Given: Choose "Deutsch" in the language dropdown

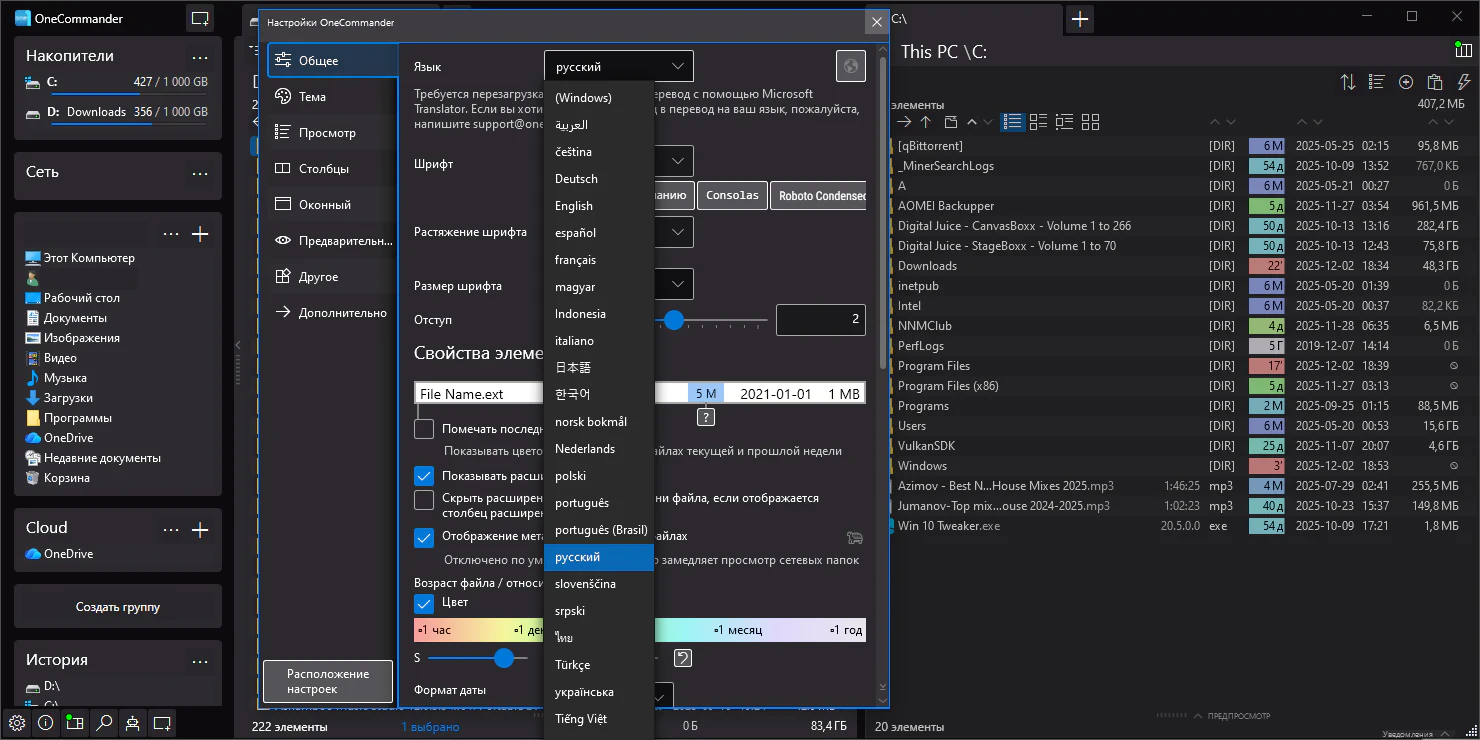Looking at the screenshot, I should click(x=576, y=179).
